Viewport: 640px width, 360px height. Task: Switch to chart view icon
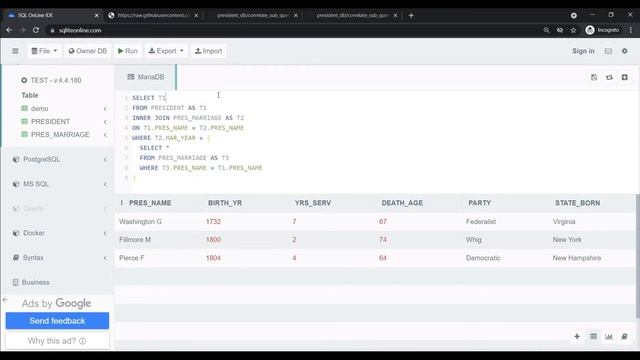[609, 336]
